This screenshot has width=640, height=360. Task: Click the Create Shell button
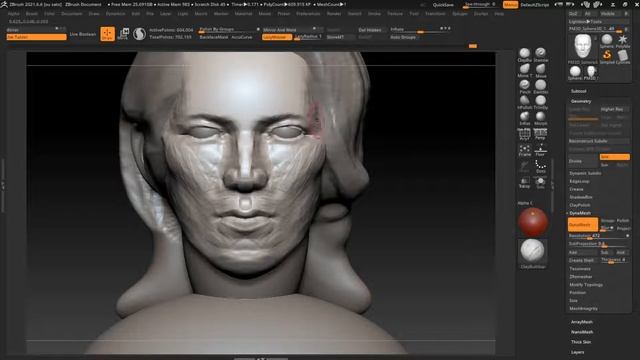(x=582, y=260)
